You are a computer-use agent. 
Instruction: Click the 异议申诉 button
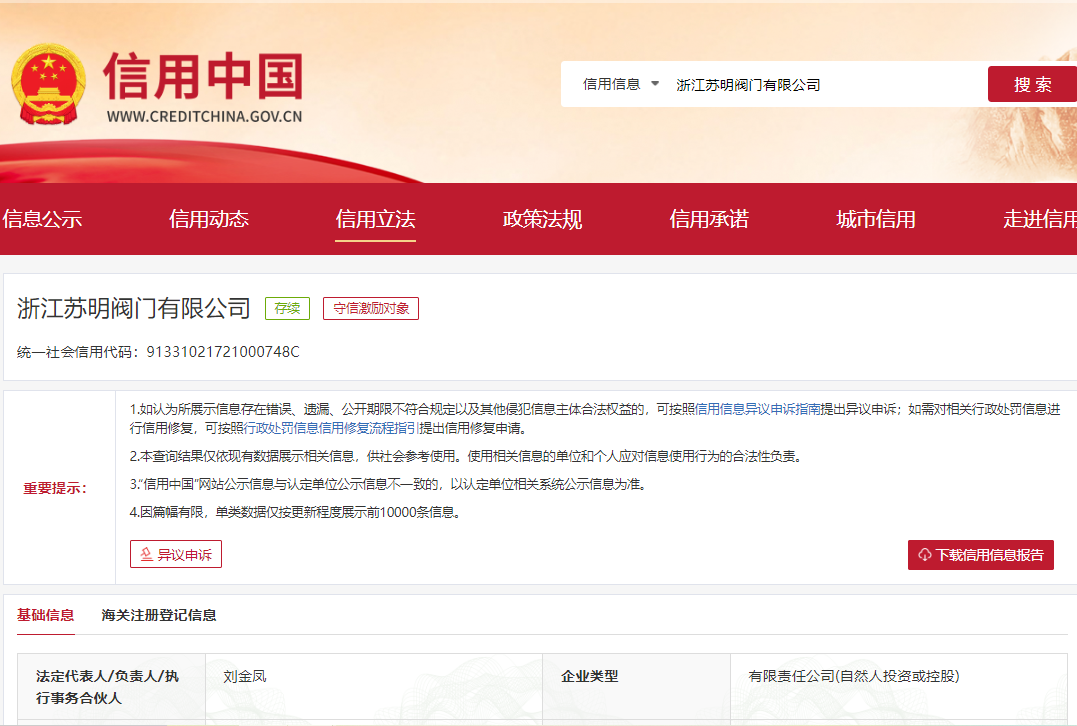tap(176, 554)
